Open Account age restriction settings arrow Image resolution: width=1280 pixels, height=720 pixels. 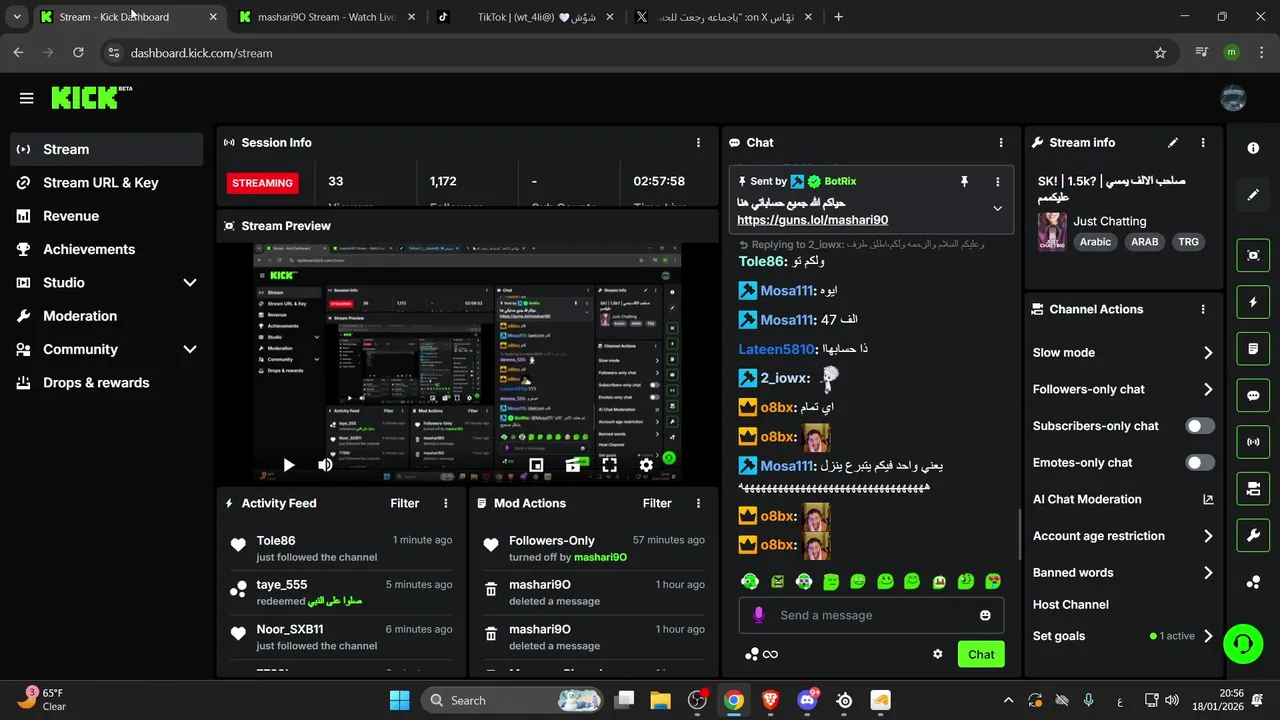coord(1208,537)
